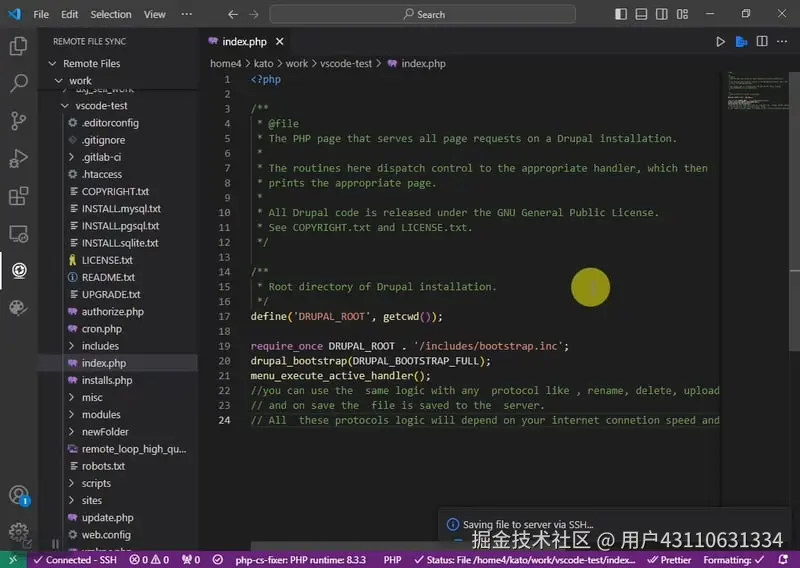Screen dimensions: 800x568
Task: Click the blue remote upload editor icon
Action: pyautogui.click(x=741, y=42)
